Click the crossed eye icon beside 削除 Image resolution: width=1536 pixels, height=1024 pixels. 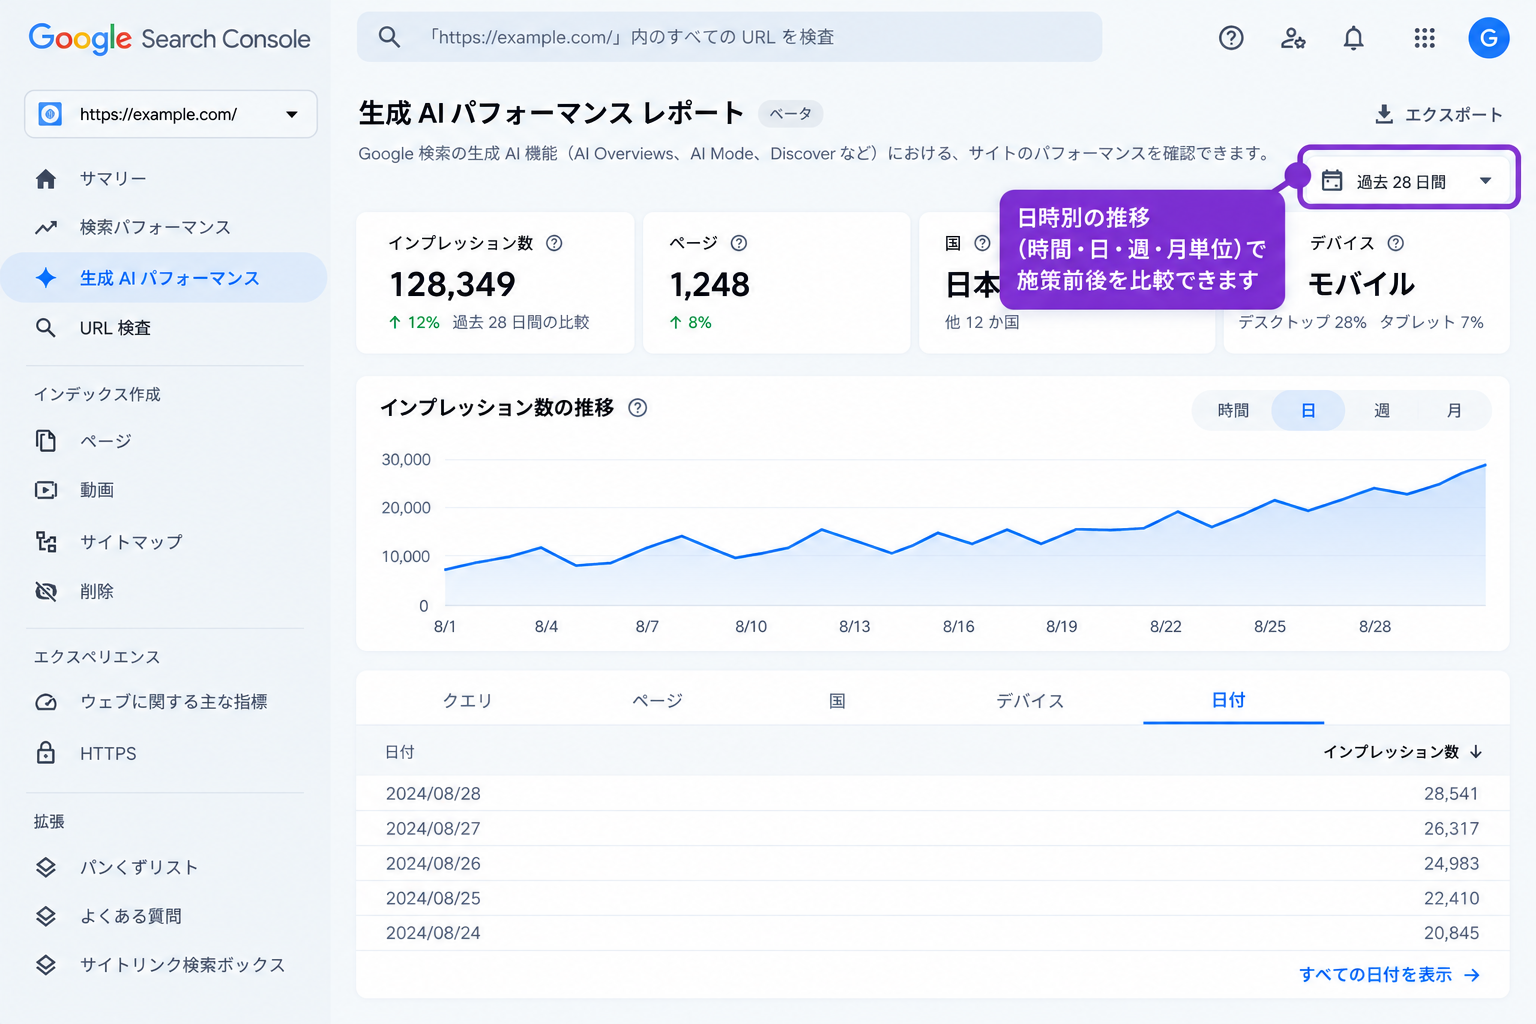(x=46, y=592)
